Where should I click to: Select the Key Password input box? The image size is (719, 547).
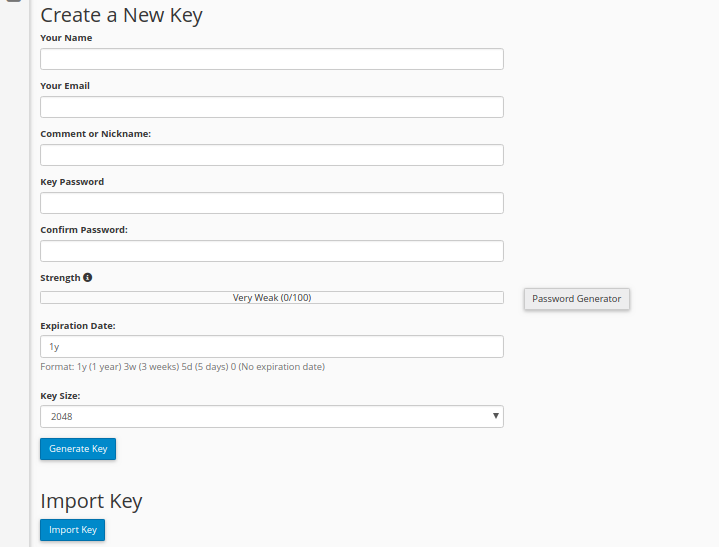point(271,203)
